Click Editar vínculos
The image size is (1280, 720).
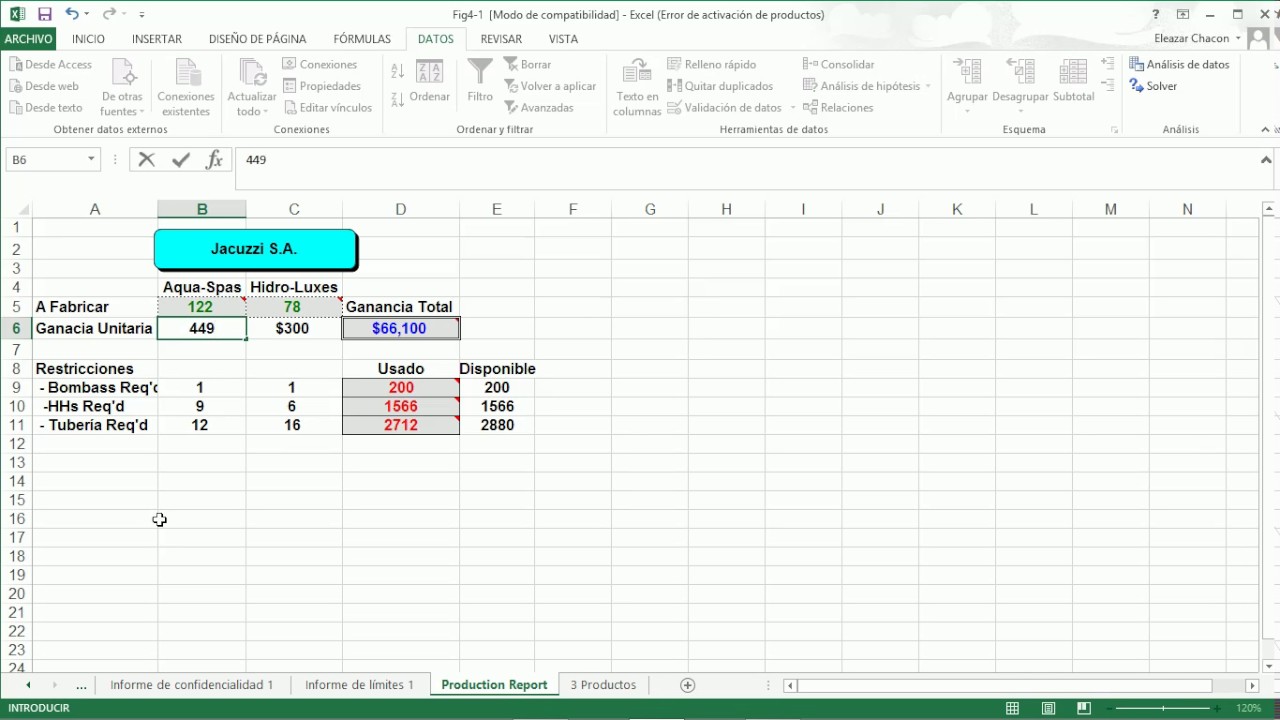(x=328, y=107)
